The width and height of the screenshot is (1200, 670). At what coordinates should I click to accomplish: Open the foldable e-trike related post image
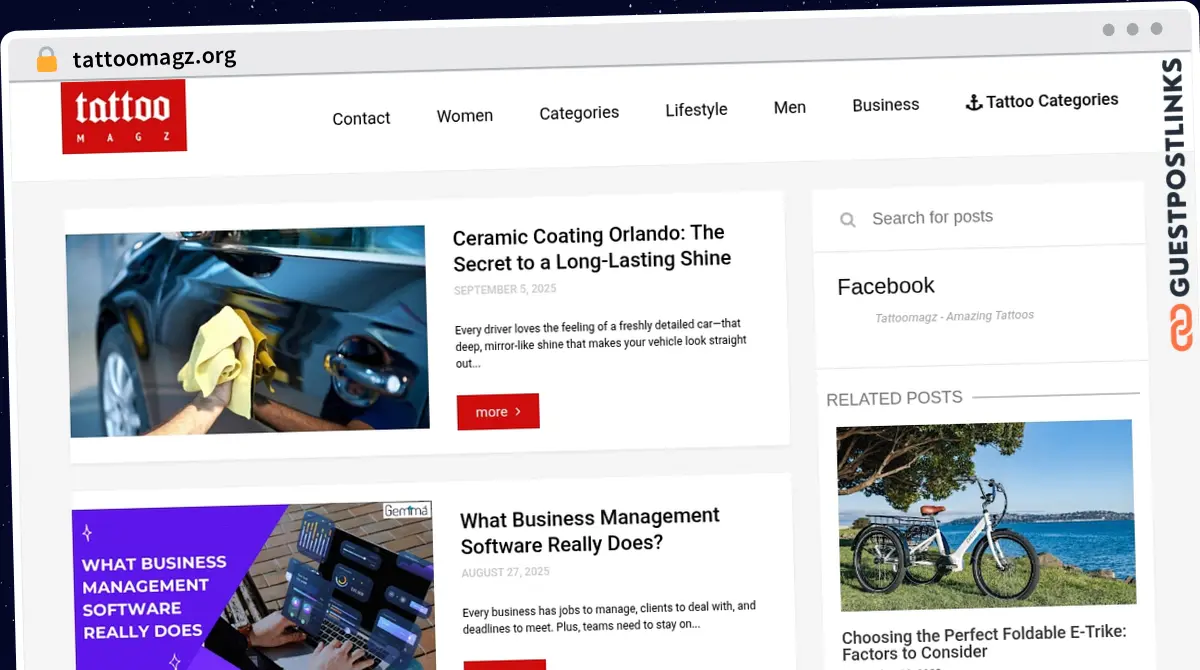click(x=986, y=514)
